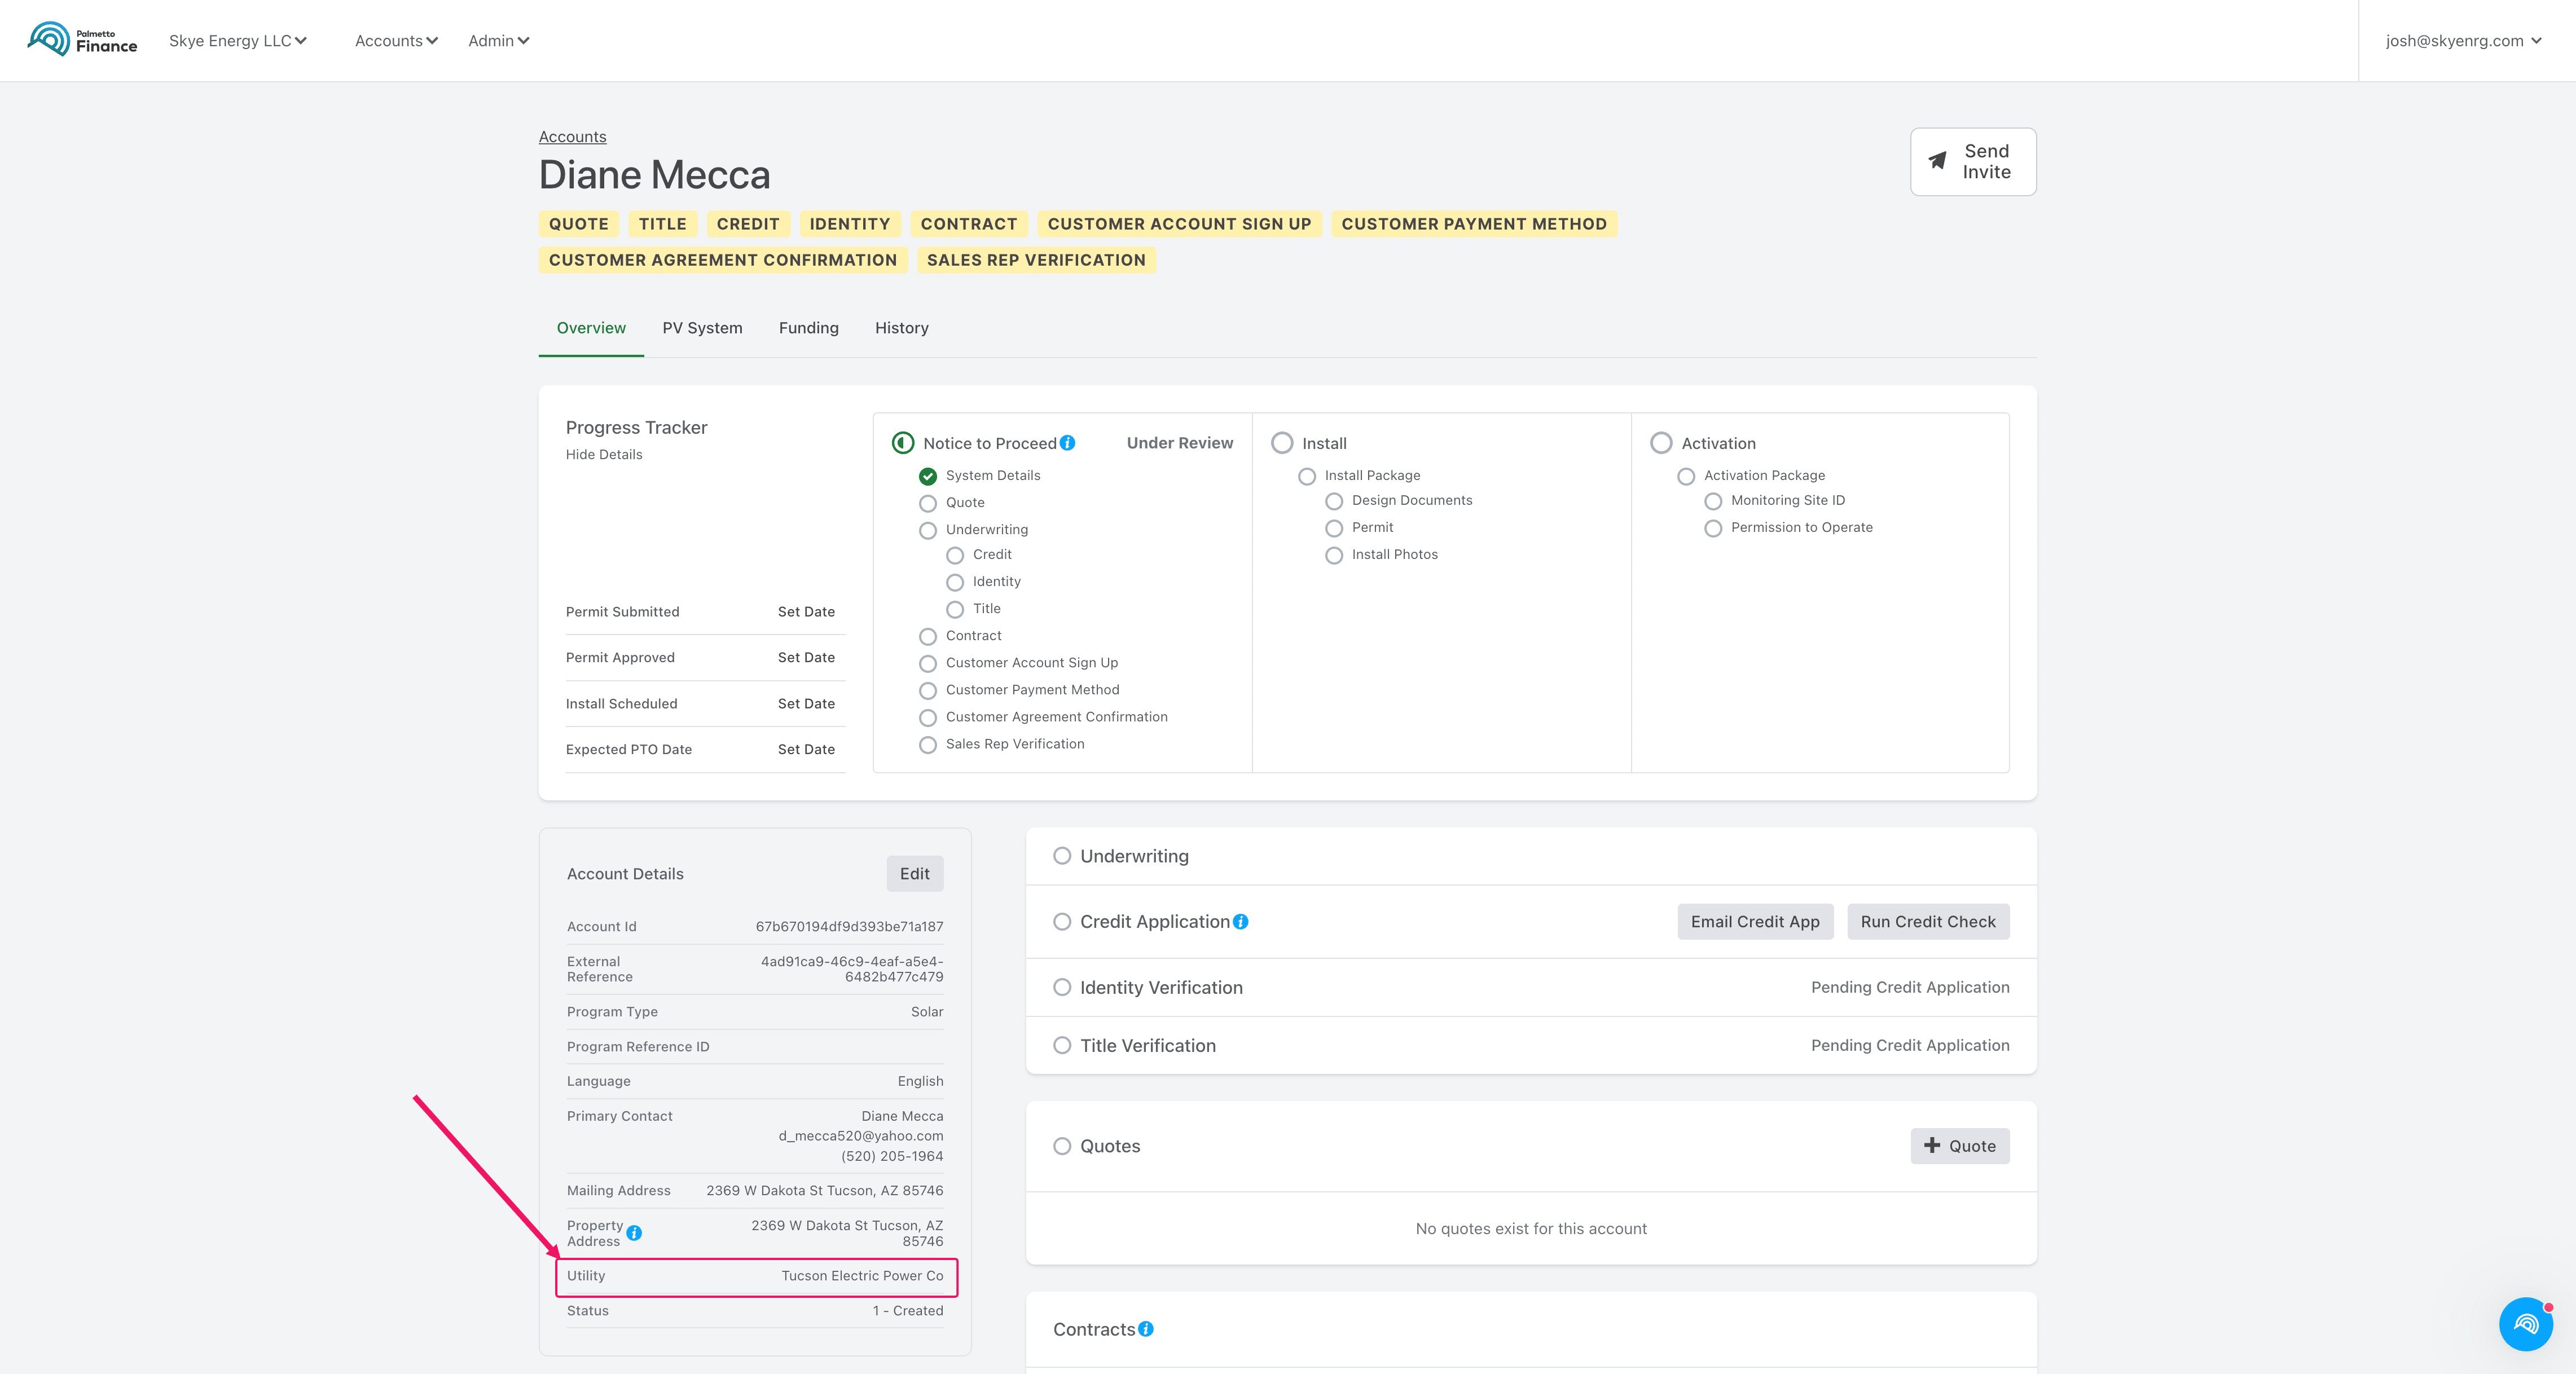Click the info icon next to Credit Application
The height and width of the screenshot is (1374, 2576).
(x=1241, y=922)
